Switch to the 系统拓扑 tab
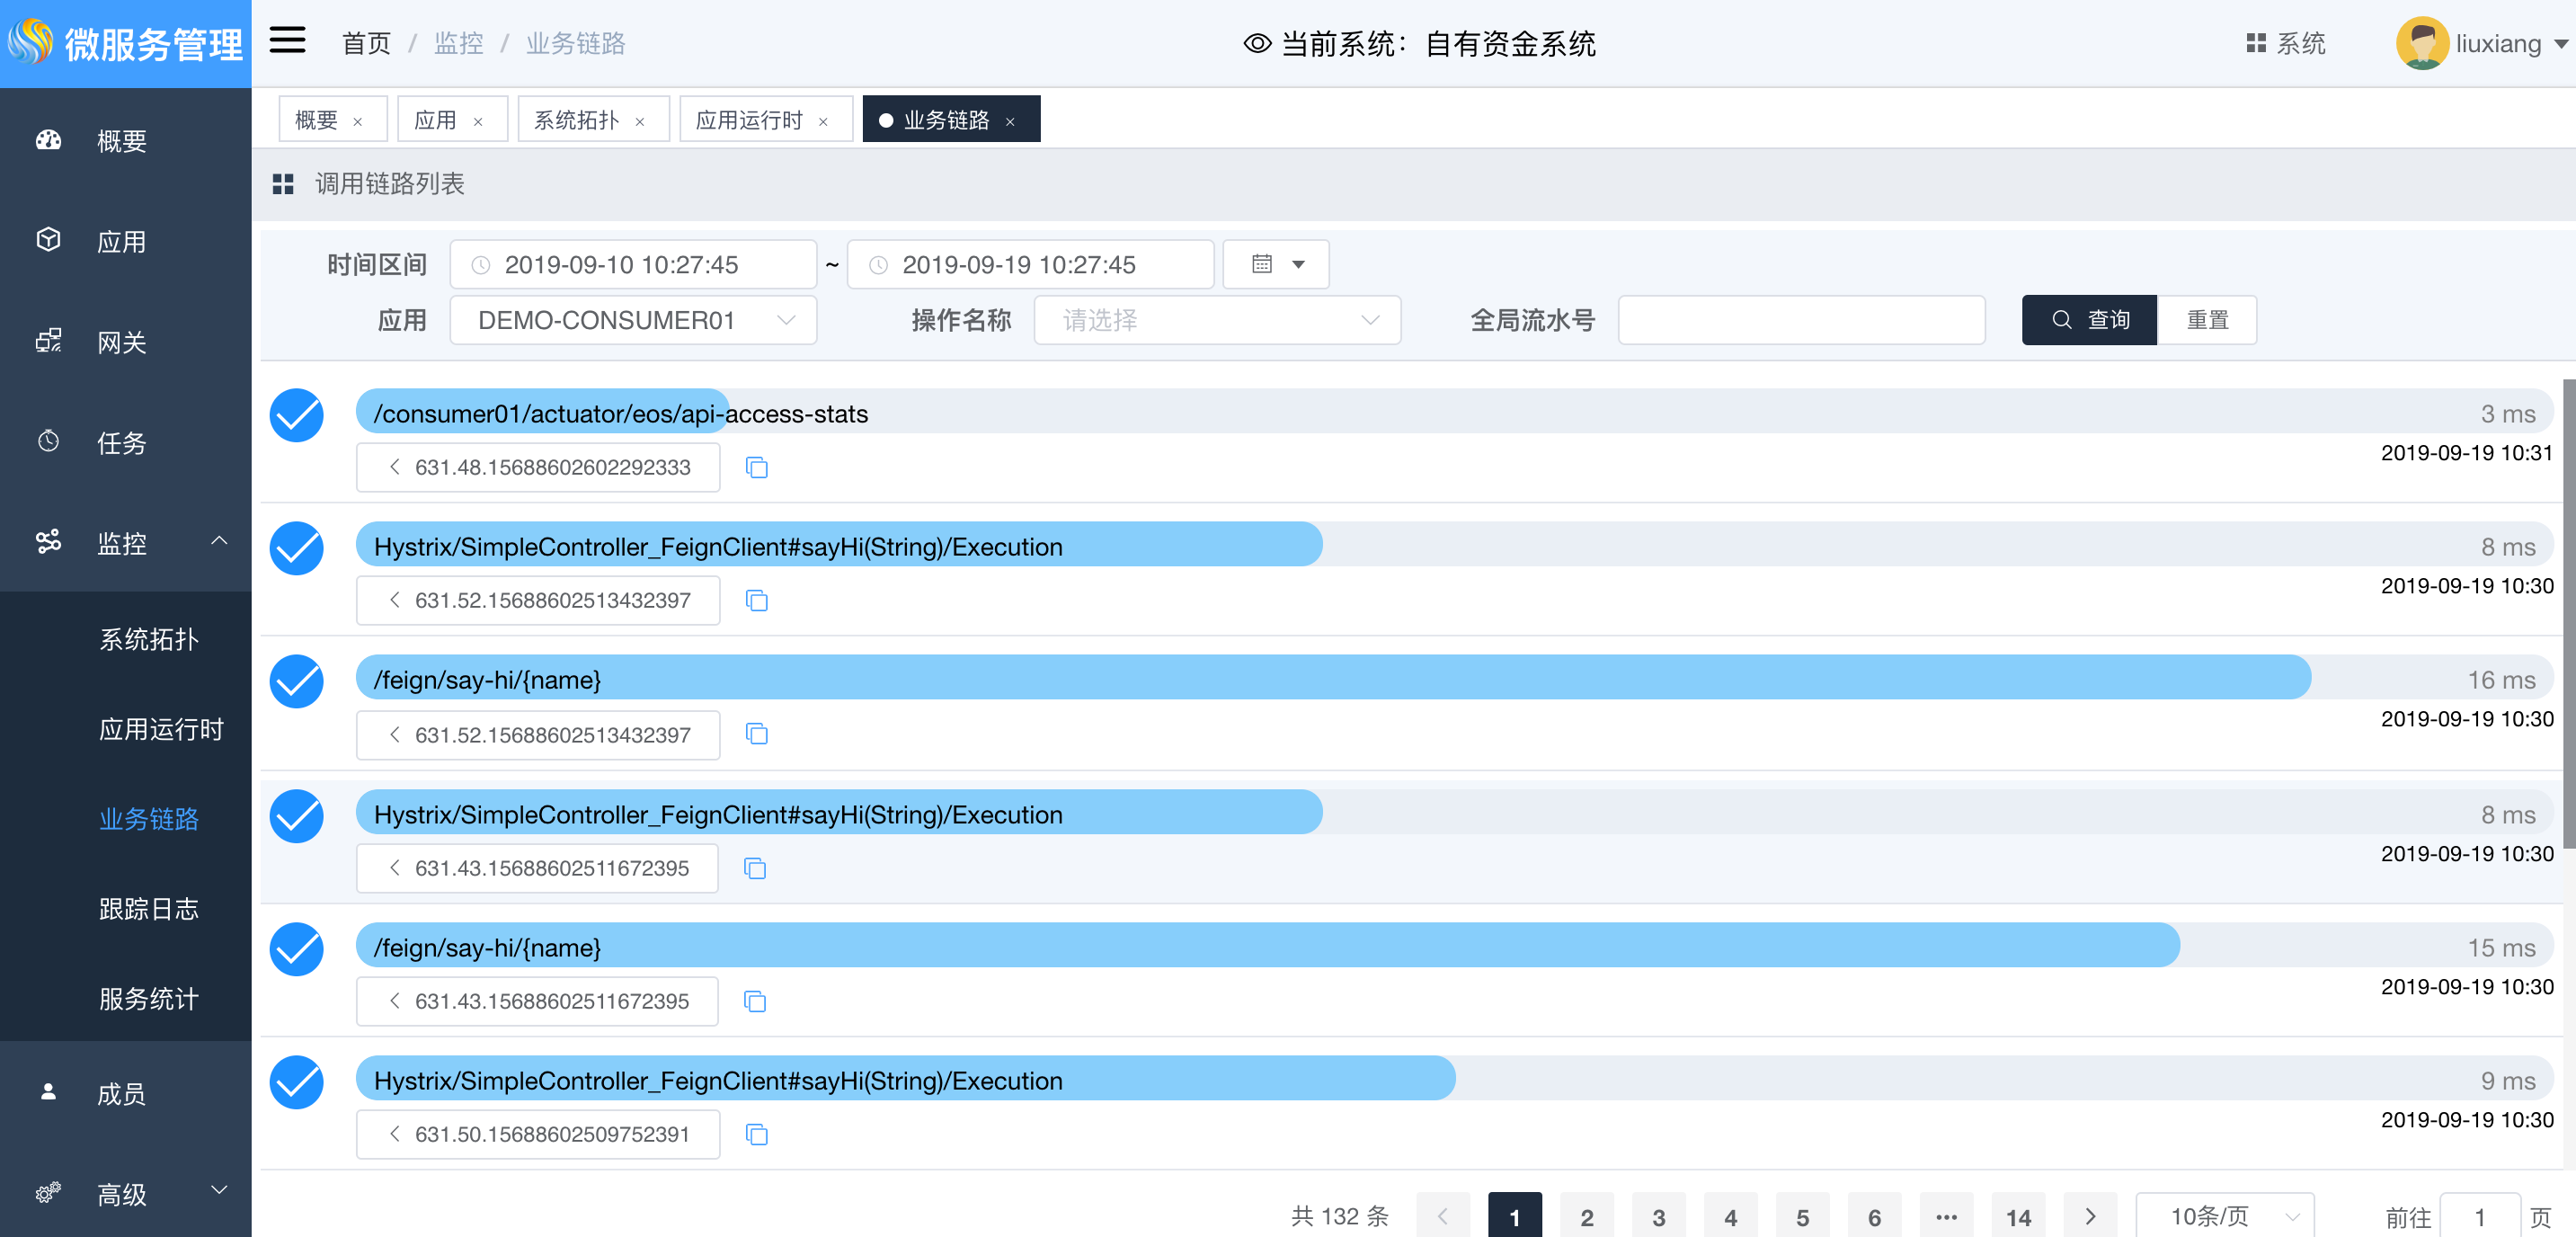 577,120
